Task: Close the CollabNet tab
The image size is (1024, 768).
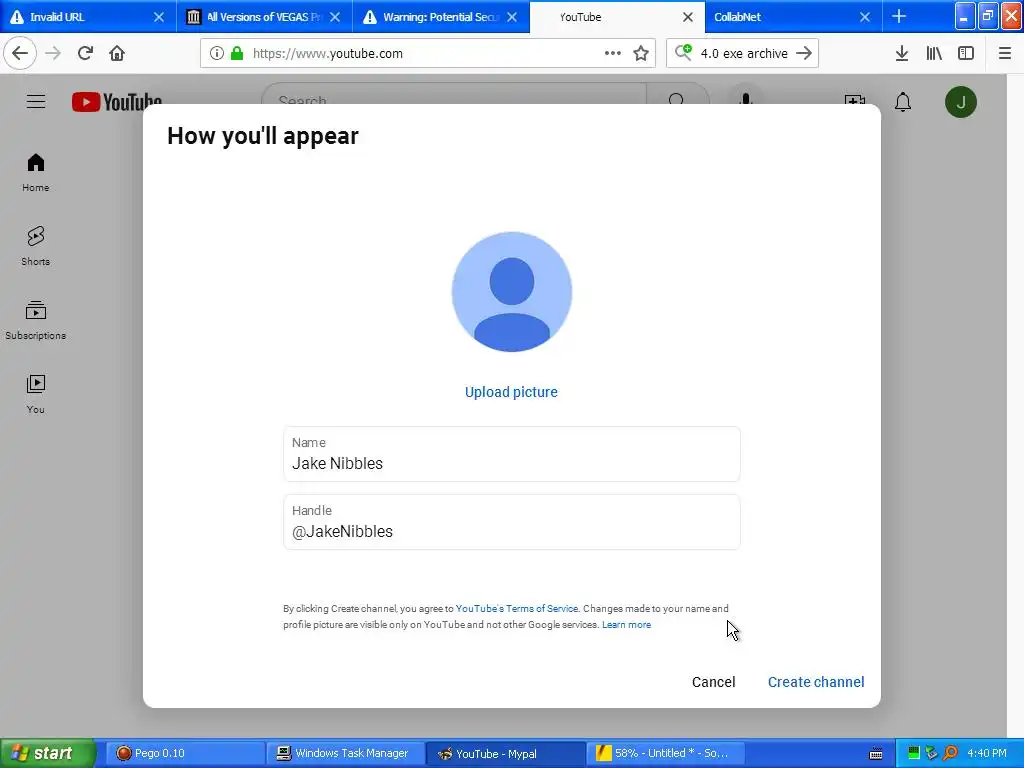Action: pos(865,17)
